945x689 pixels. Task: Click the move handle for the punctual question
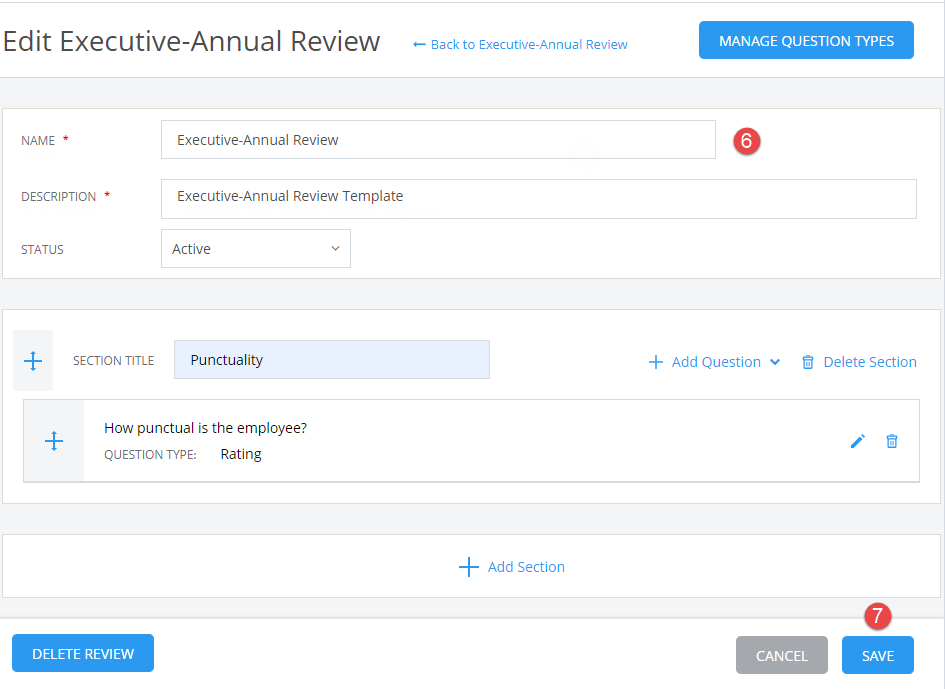tap(54, 441)
